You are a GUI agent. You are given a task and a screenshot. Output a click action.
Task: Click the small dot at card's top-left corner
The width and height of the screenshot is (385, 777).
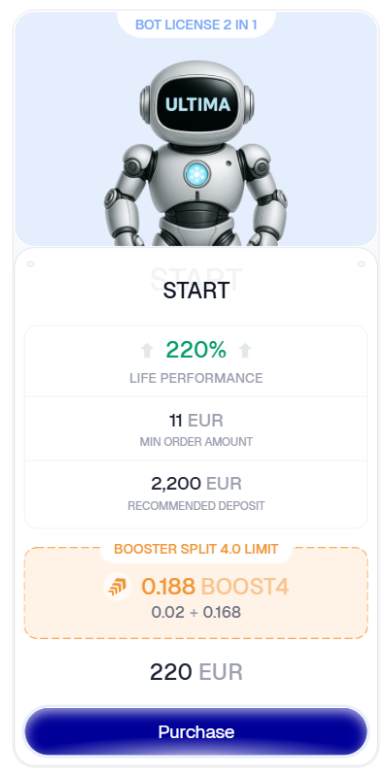[x=30, y=264]
